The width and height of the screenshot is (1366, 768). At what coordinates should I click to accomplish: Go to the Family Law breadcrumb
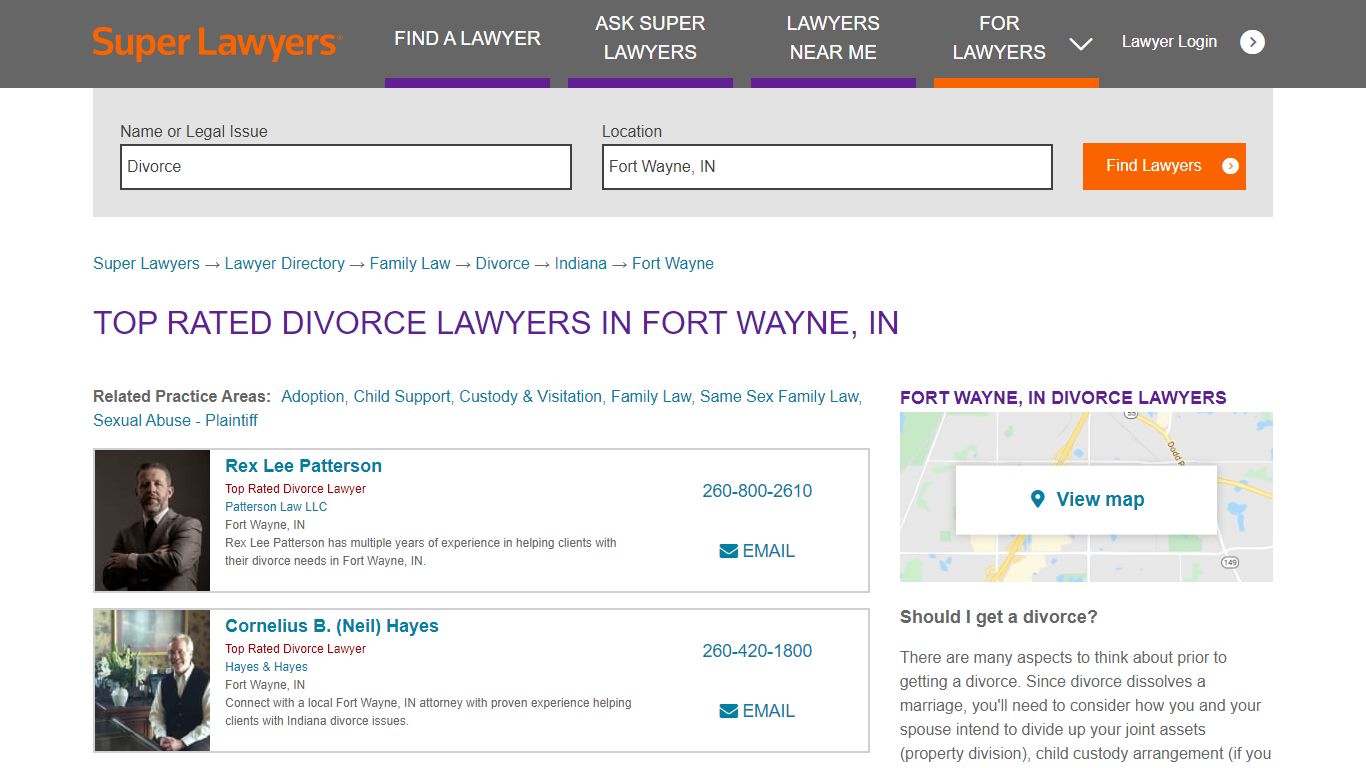pos(410,264)
